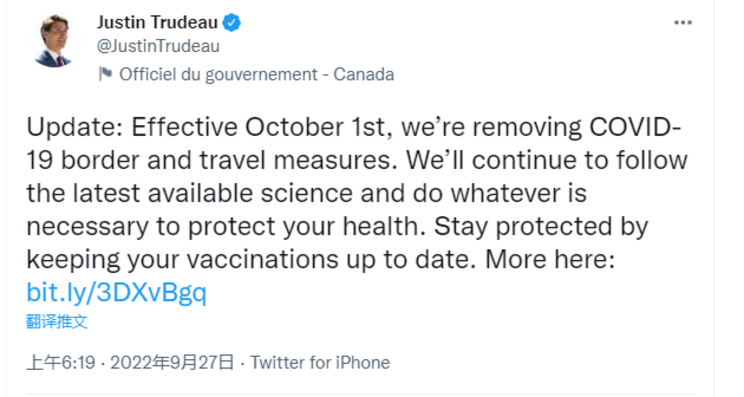Image resolution: width=744 pixels, height=397 pixels.
Task: Open the Twitter for iPhone source link
Action: pyautogui.click(x=320, y=363)
